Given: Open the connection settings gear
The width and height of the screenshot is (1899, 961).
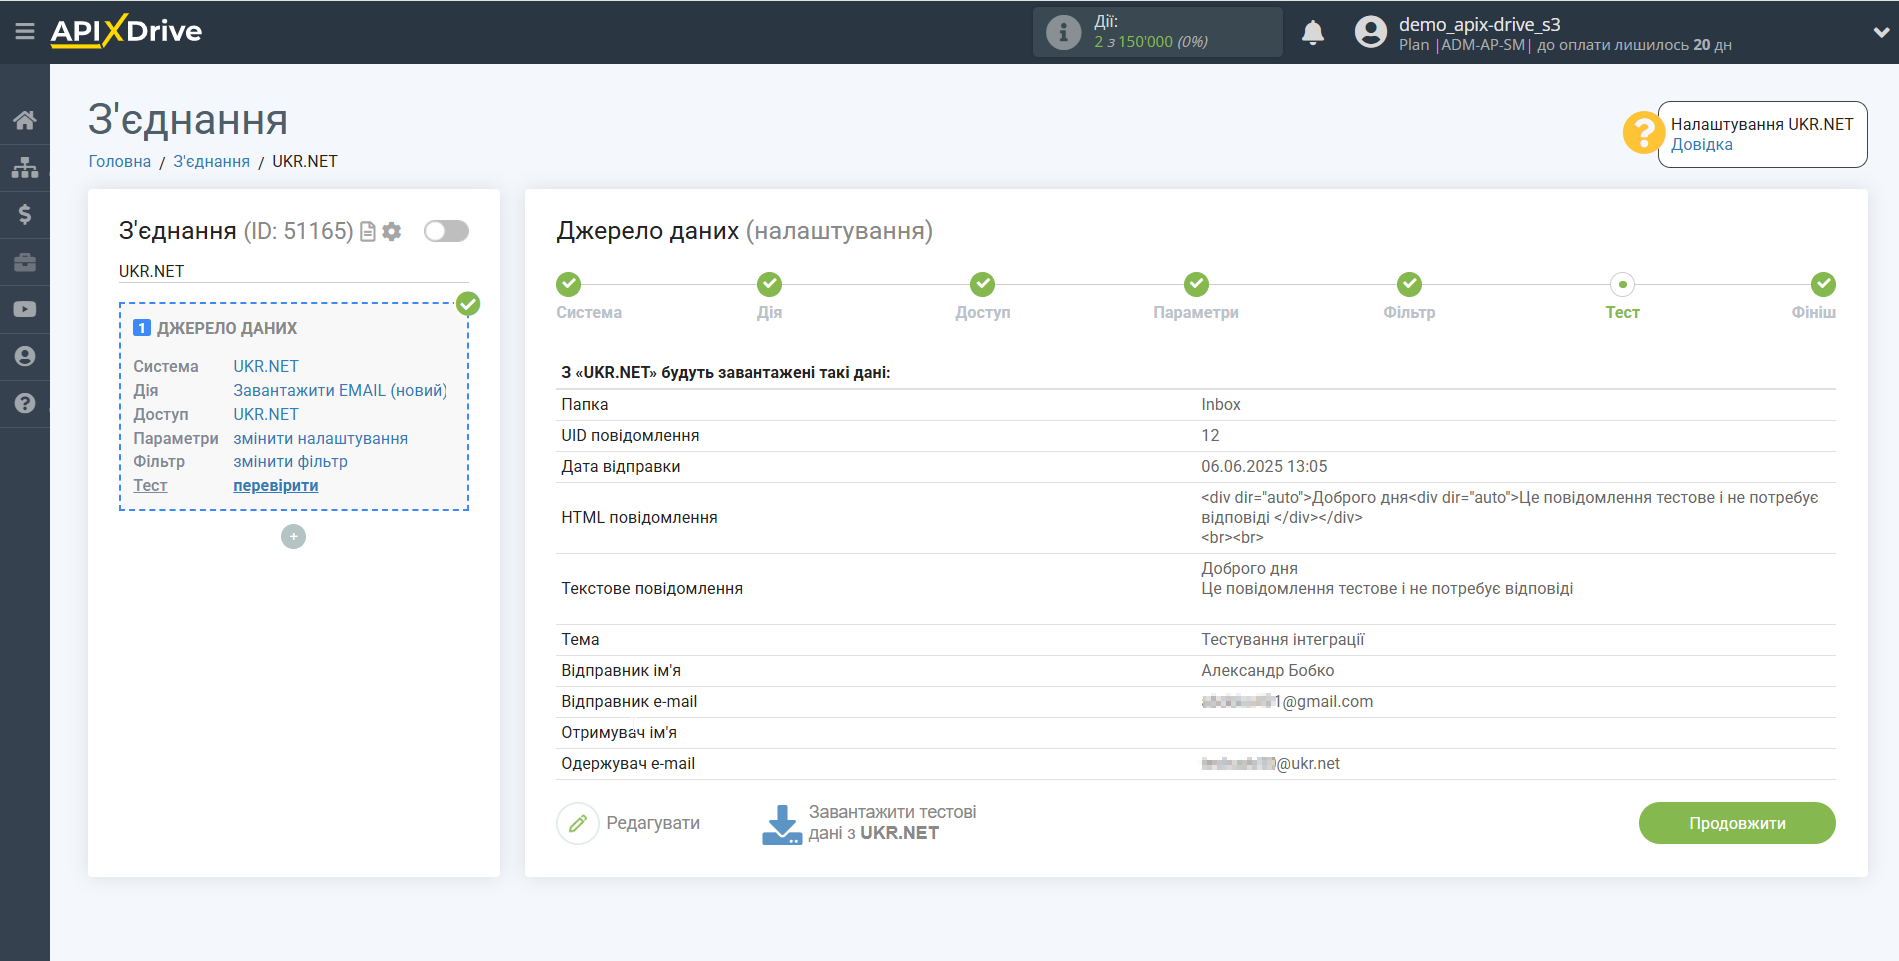Looking at the screenshot, I should click(x=392, y=231).
